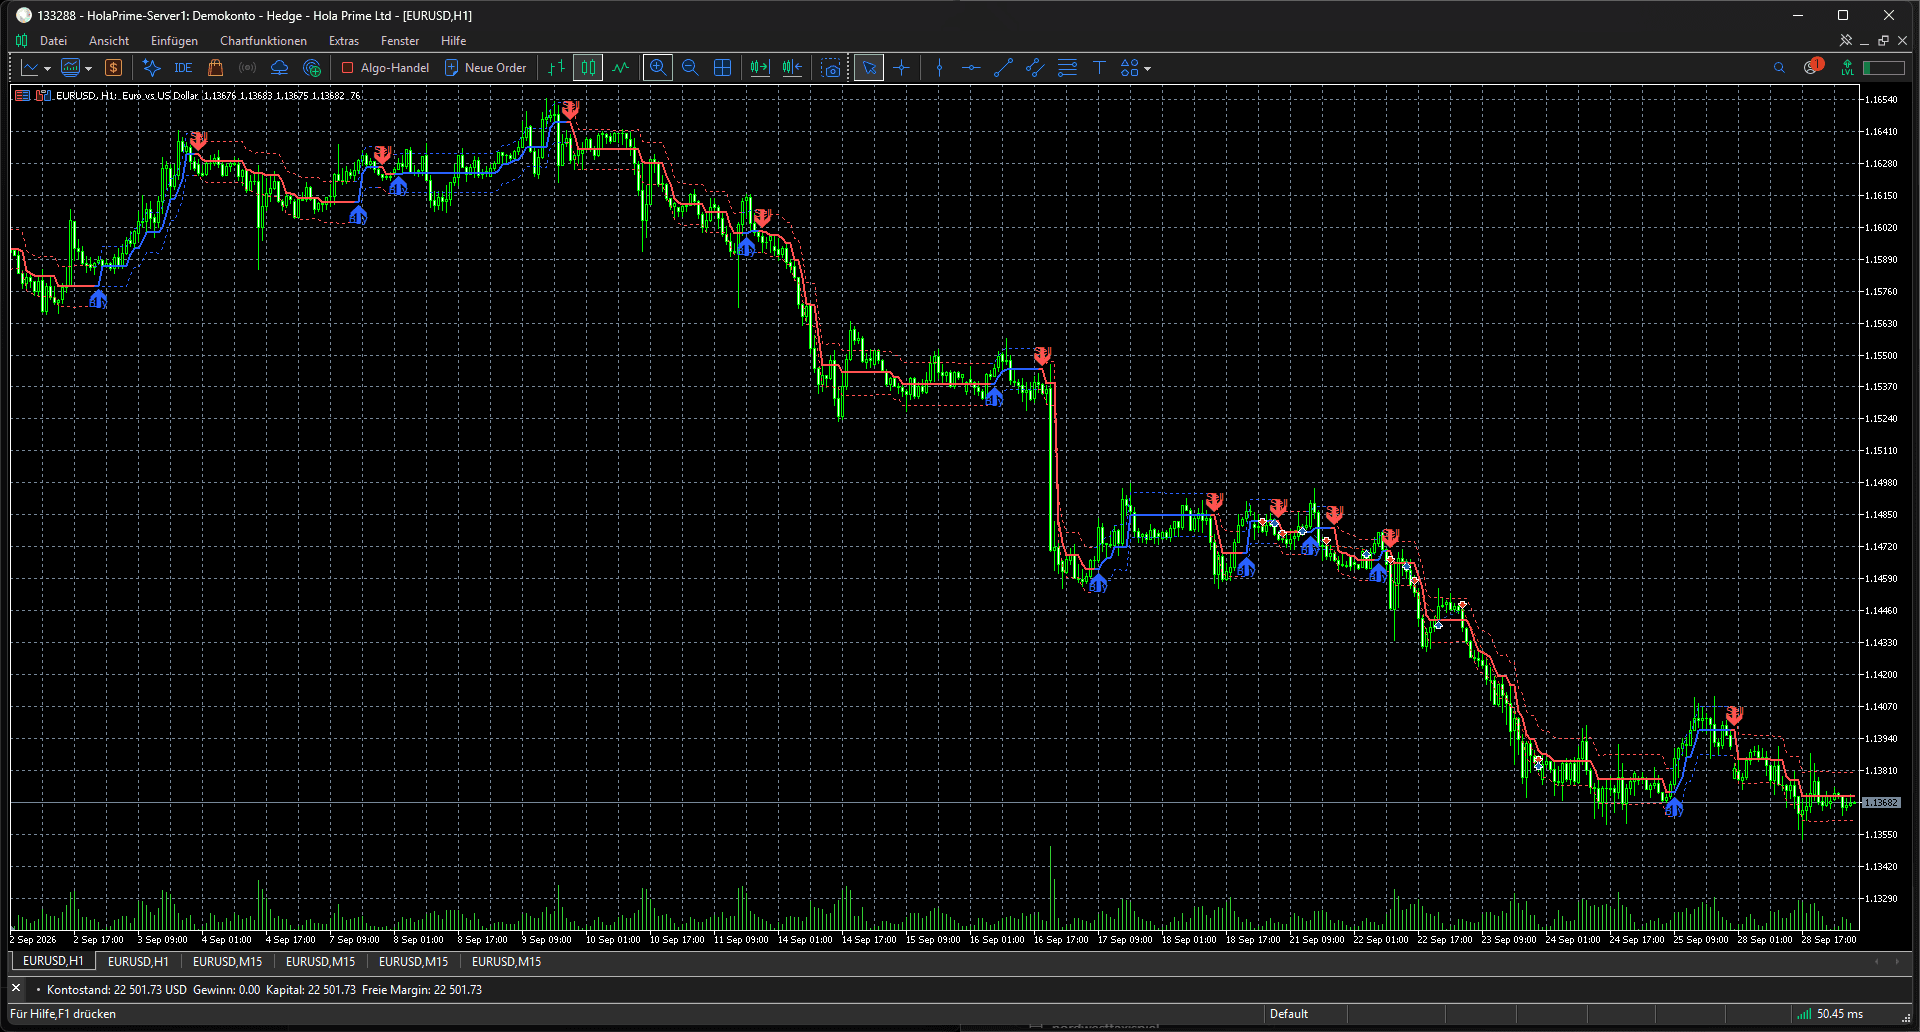Open the Hilfe menu
Image resolution: width=1920 pixels, height=1032 pixels.
pos(453,41)
